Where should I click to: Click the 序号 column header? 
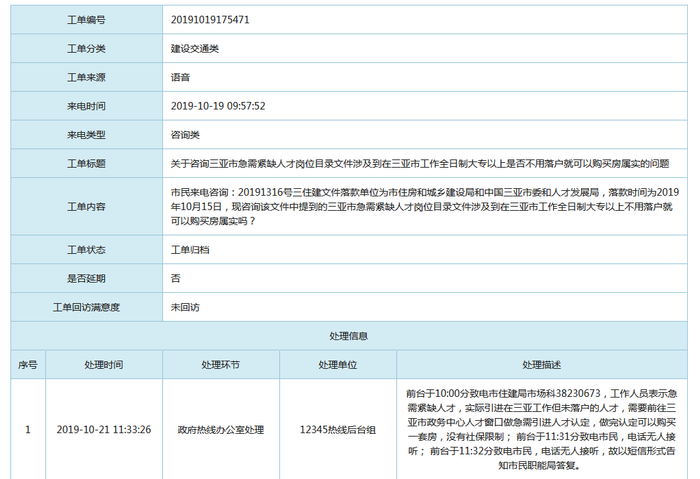pyautogui.click(x=28, y=365)
